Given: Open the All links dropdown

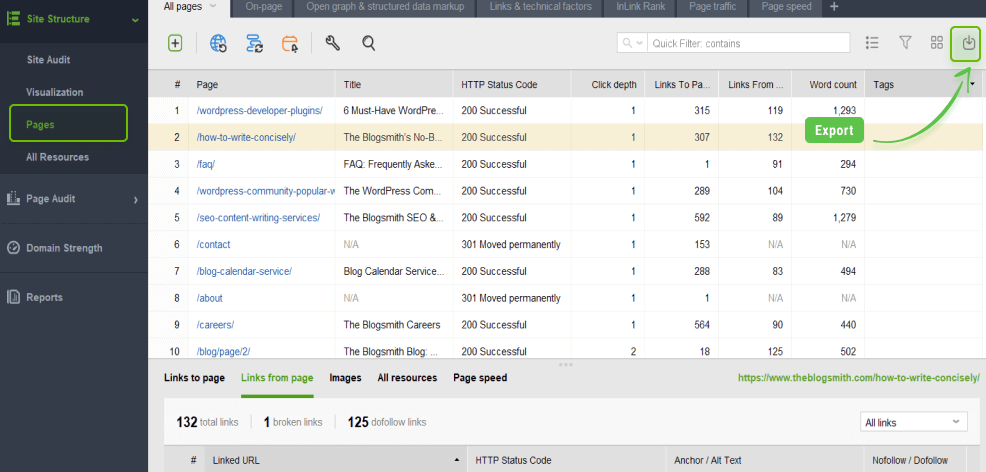Looking at the screenshot, I should pyautogui.click(x=913, y=423).
